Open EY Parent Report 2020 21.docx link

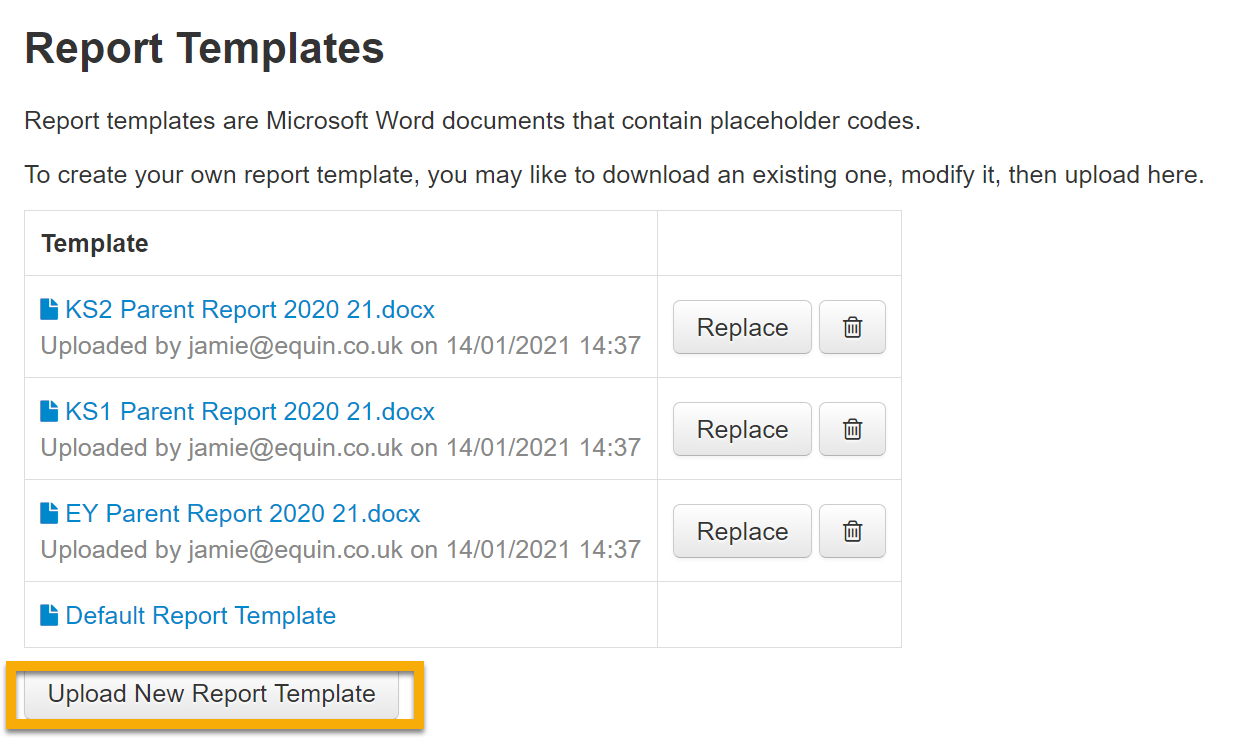243,513
